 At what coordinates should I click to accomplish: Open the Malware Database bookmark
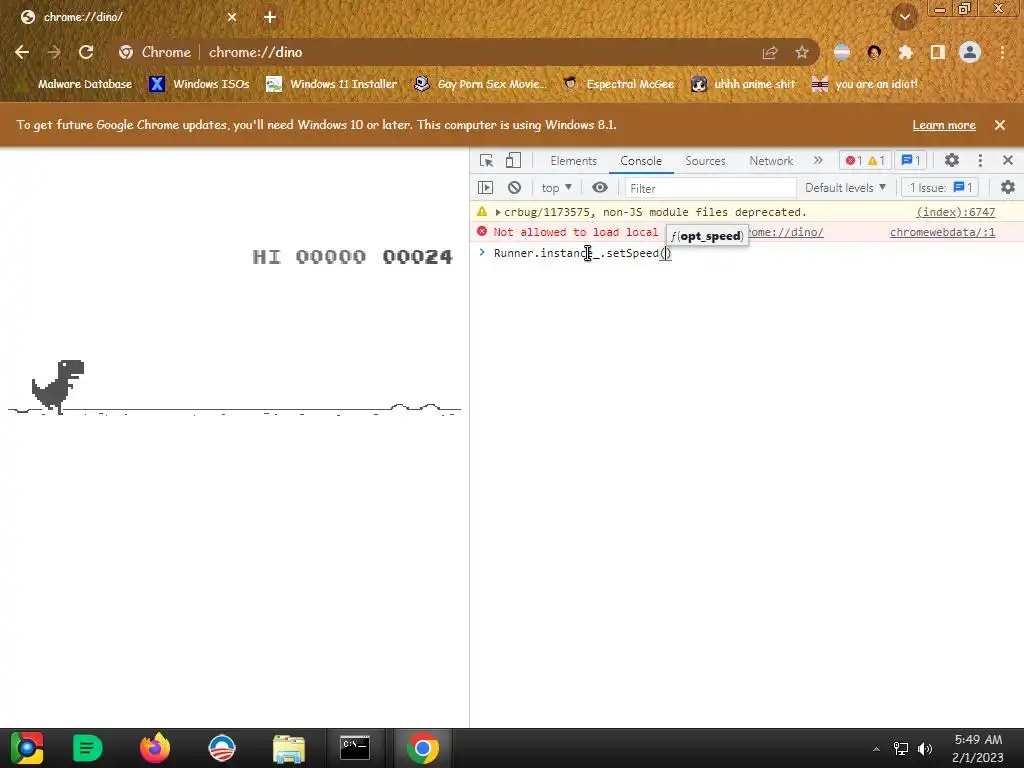click(76, 84)
